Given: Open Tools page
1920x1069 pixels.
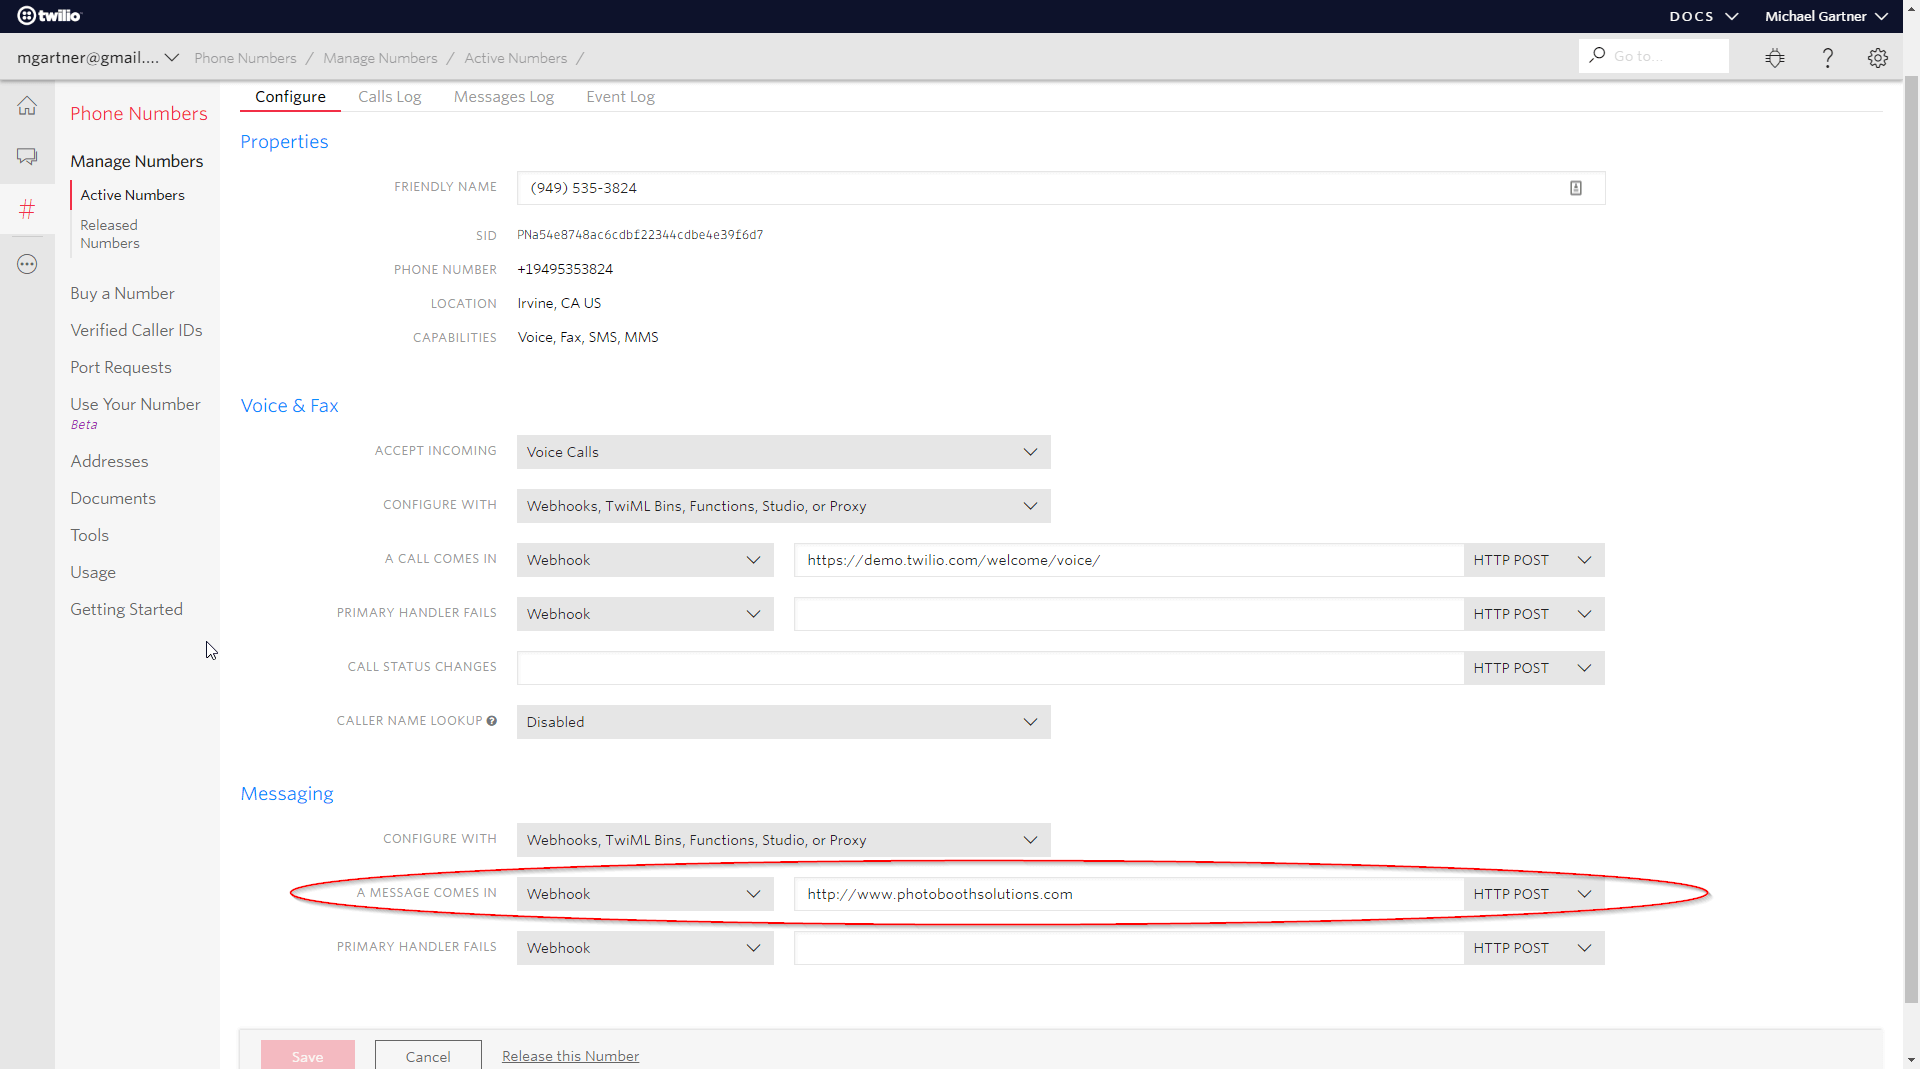Looking at the screenshot, I should click(x=89, y=535).
